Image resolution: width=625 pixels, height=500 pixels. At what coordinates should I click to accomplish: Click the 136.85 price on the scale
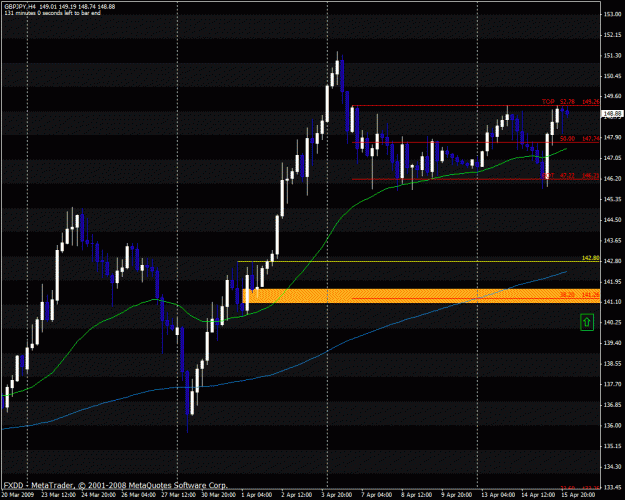pyautogui.click(x=613, y=405)
